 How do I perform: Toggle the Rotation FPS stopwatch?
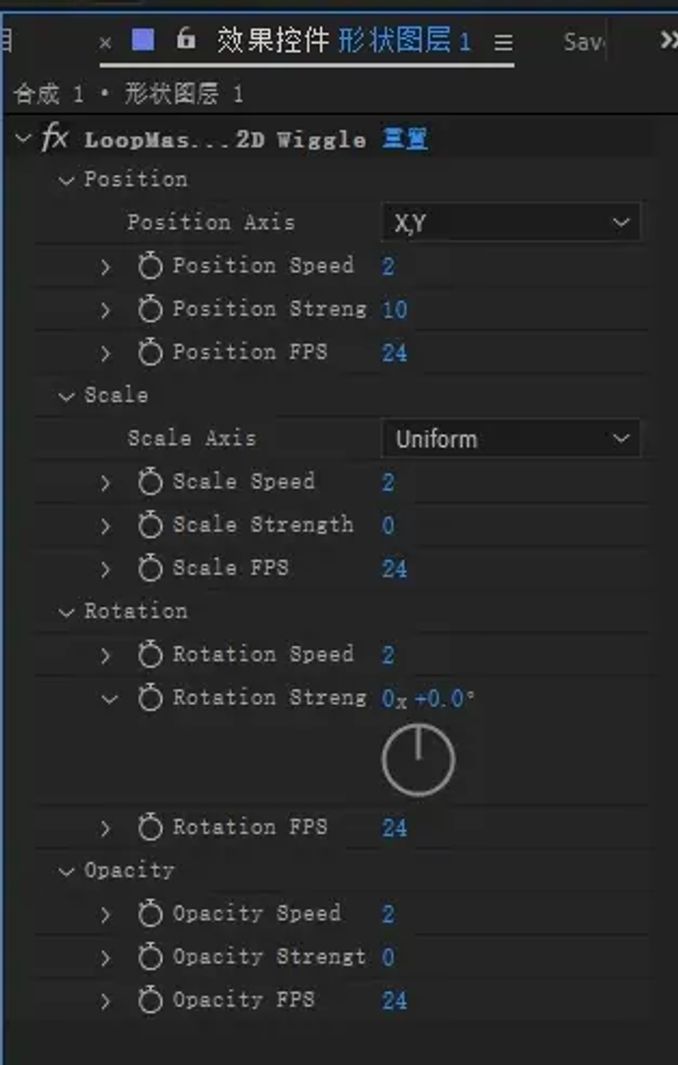coord(150,828)
